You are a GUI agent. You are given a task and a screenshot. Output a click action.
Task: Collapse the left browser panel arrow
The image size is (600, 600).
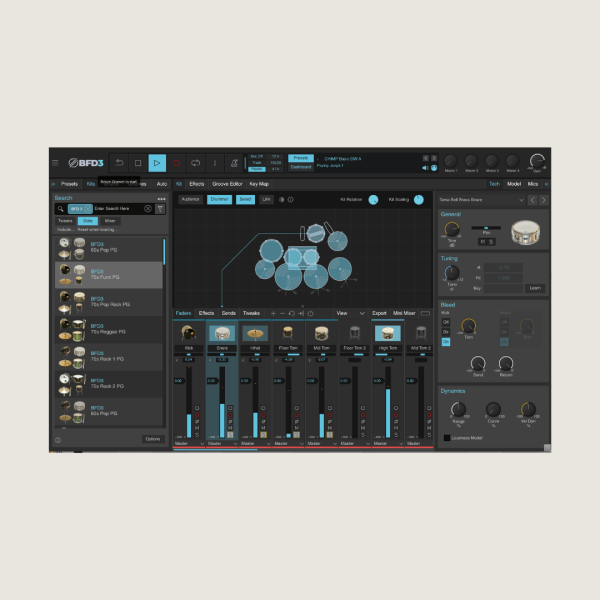53,184
